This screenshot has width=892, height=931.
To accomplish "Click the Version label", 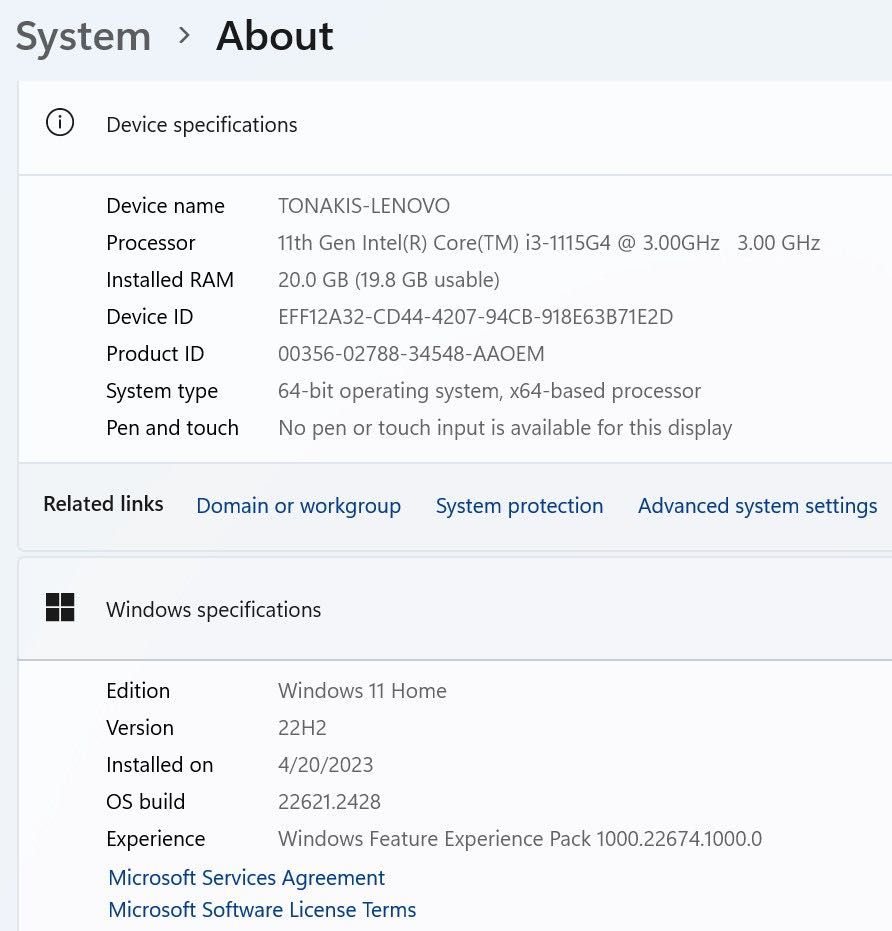I will (x=140, y=728).
